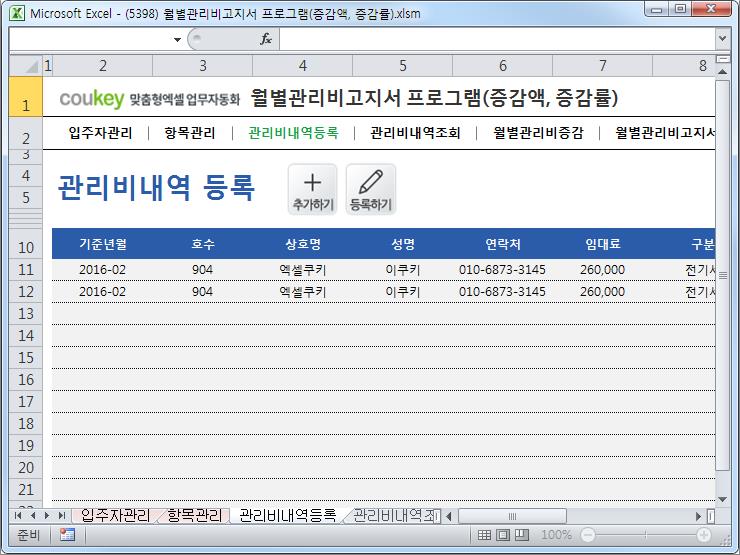Click the Excel application icon in title bar
This screenshot has width=740, height=555.
[17, 13]
